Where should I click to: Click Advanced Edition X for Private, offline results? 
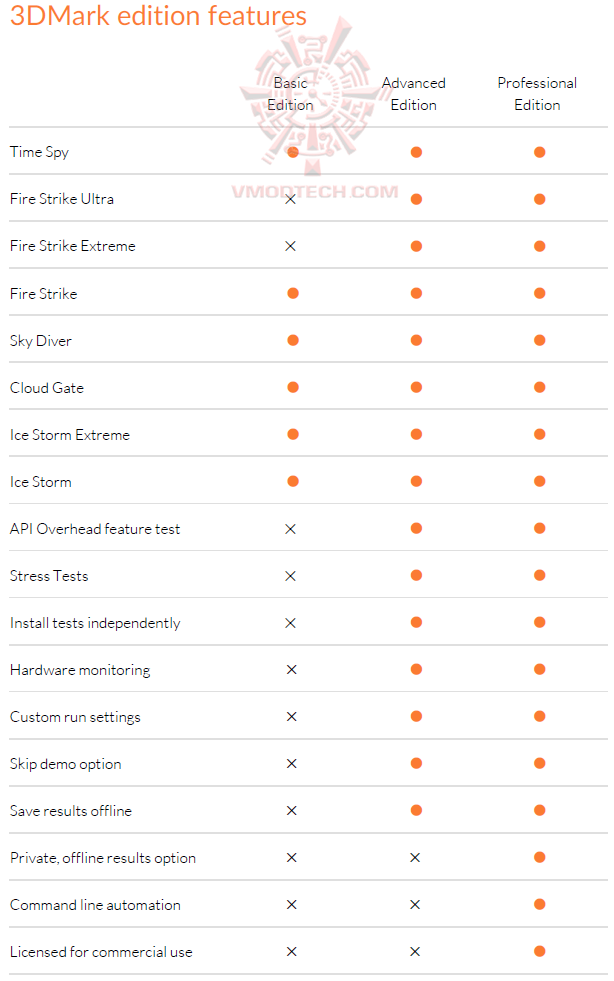416,858
